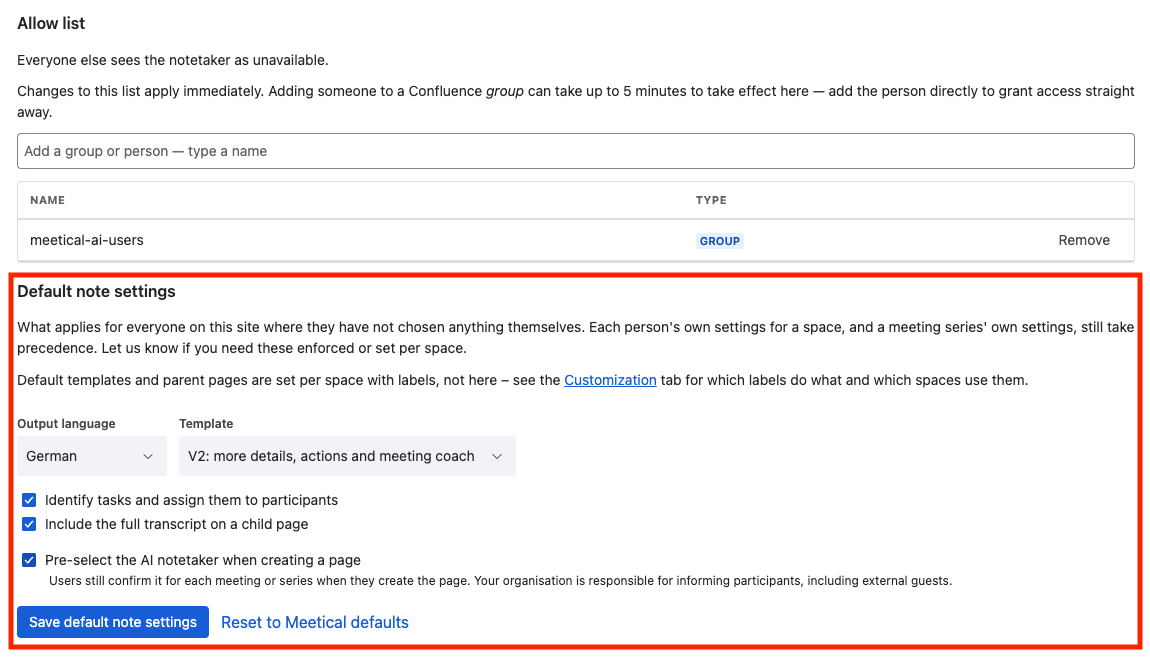Image resolution: width=1150 pixels, height=669 pixels.
Task: Click the Template label
Action: click(206, 424)
